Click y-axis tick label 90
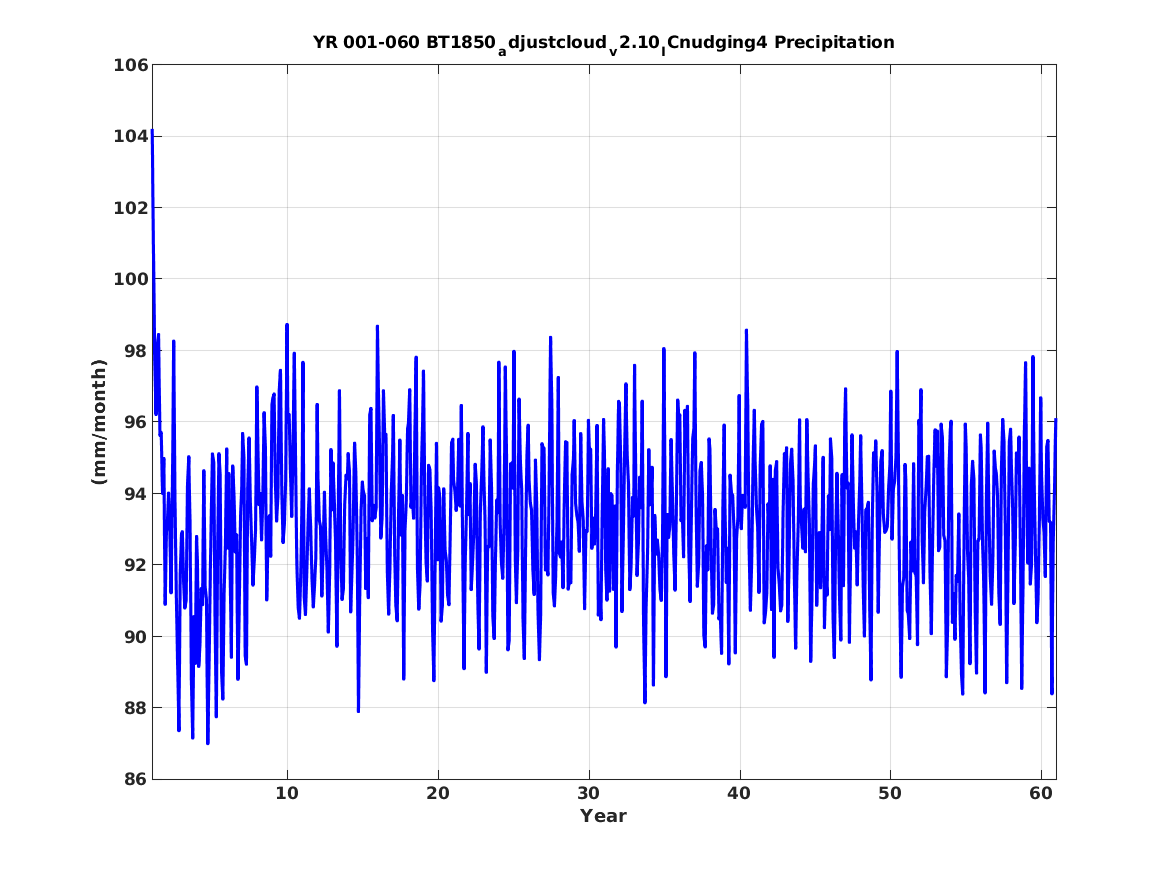Image resolution: width=1167 pixels, height=875 pixels. [135, 637]
